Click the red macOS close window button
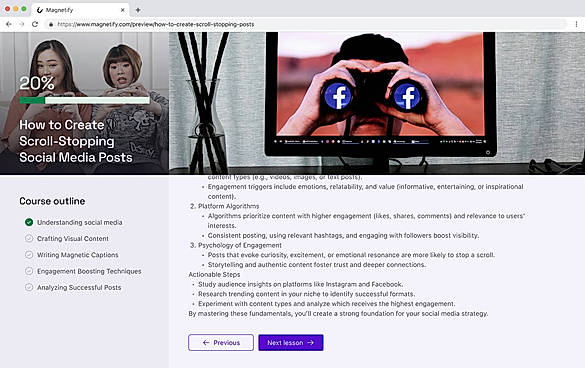The image size is (585, 368). pos(7,9)
